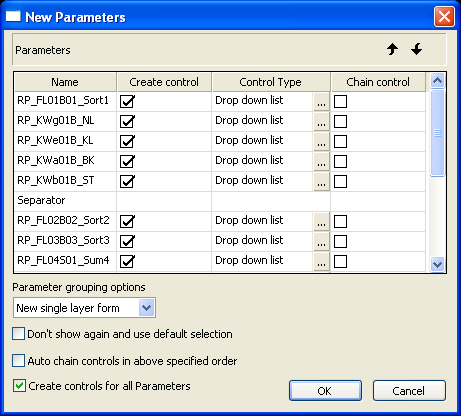Check Don't show again and use default selection
This screenshot has width=461, height=416.
[x=18, y=334]
